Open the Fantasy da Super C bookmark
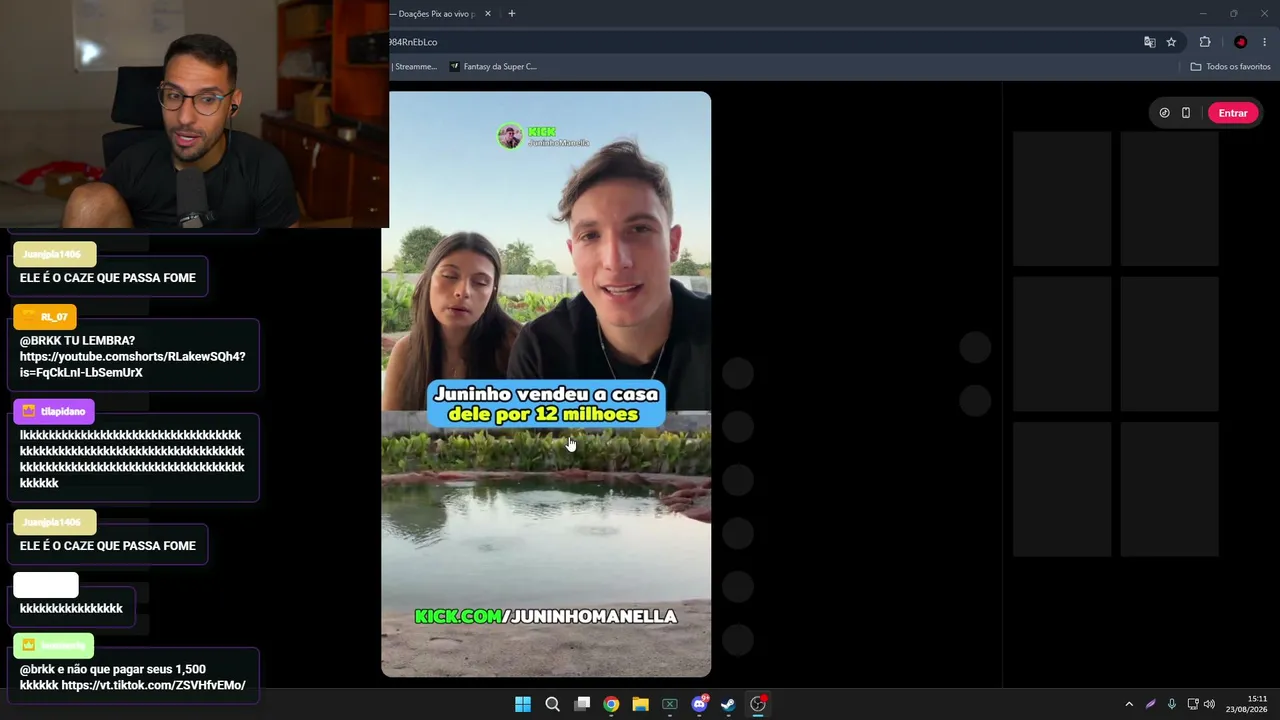The height and width of the screenshot is (720, 1280). pos(494,67)
